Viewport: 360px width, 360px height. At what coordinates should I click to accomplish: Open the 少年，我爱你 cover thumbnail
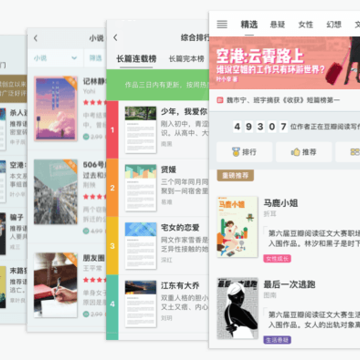(140, 130)
